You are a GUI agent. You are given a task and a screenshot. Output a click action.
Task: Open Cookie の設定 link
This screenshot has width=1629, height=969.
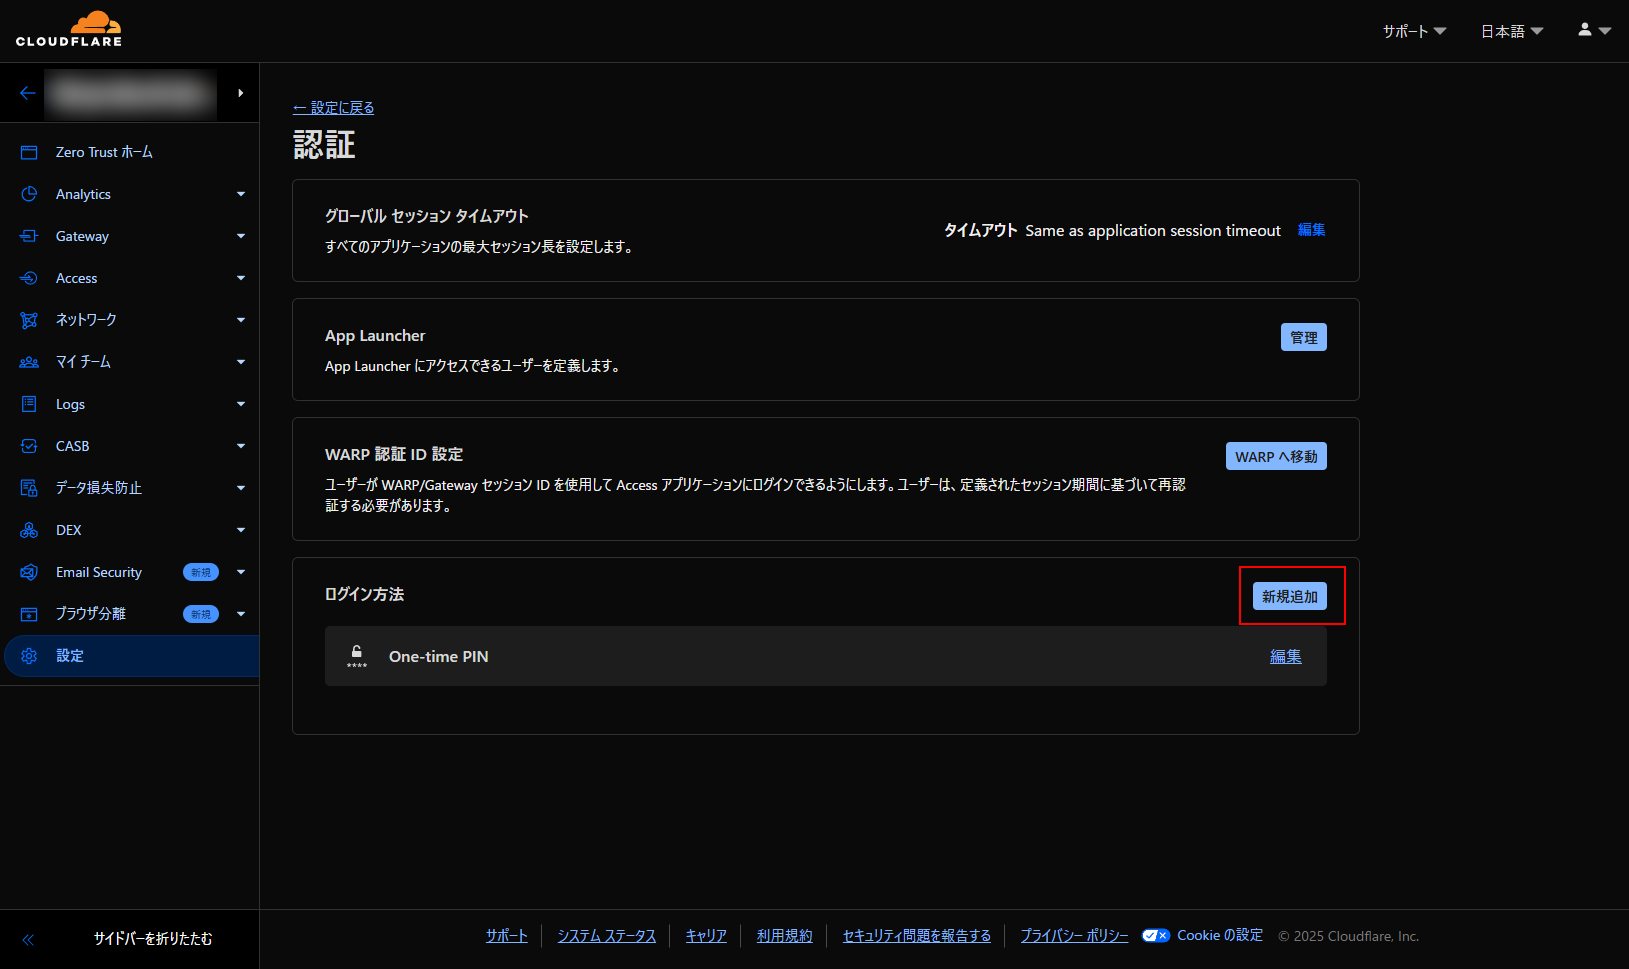pos(1220,936)
